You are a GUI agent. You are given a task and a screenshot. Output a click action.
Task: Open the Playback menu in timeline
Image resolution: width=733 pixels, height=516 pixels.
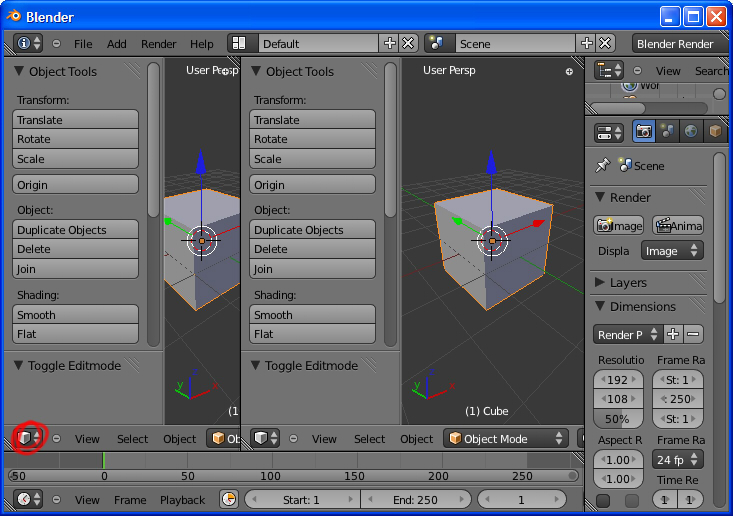point(182,500)
